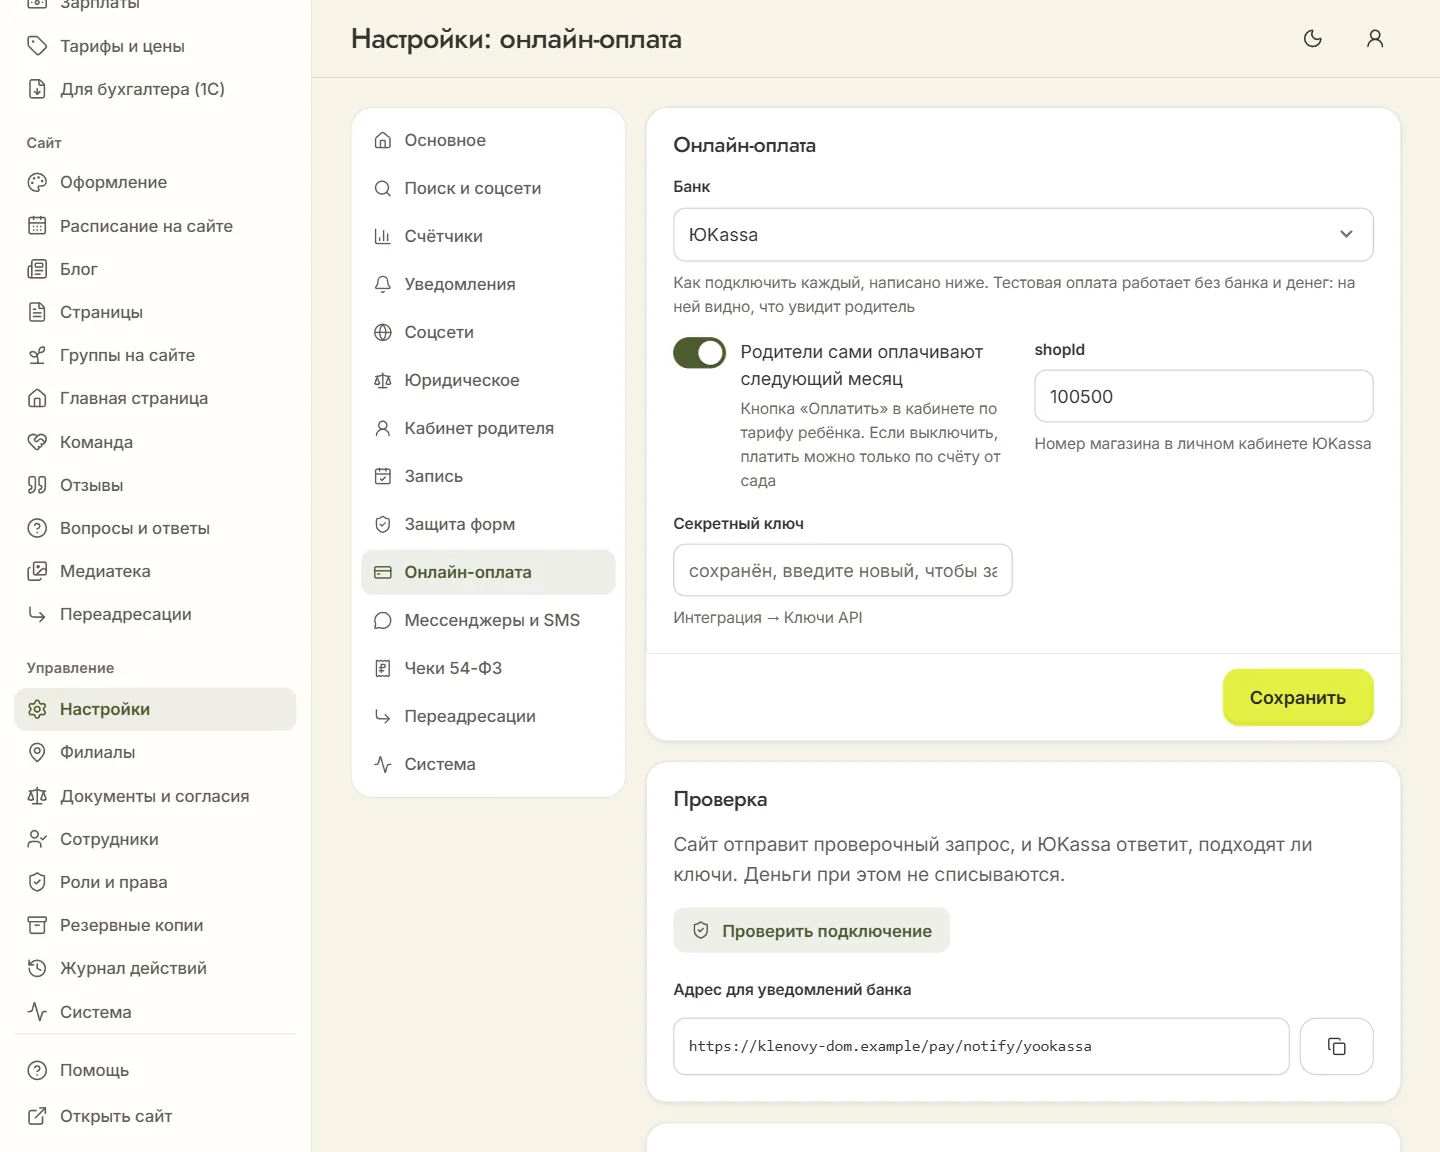Click the magnifier icon beside Поиск и соцсети
This screenshot has height=1152, width=1440.
383,188
